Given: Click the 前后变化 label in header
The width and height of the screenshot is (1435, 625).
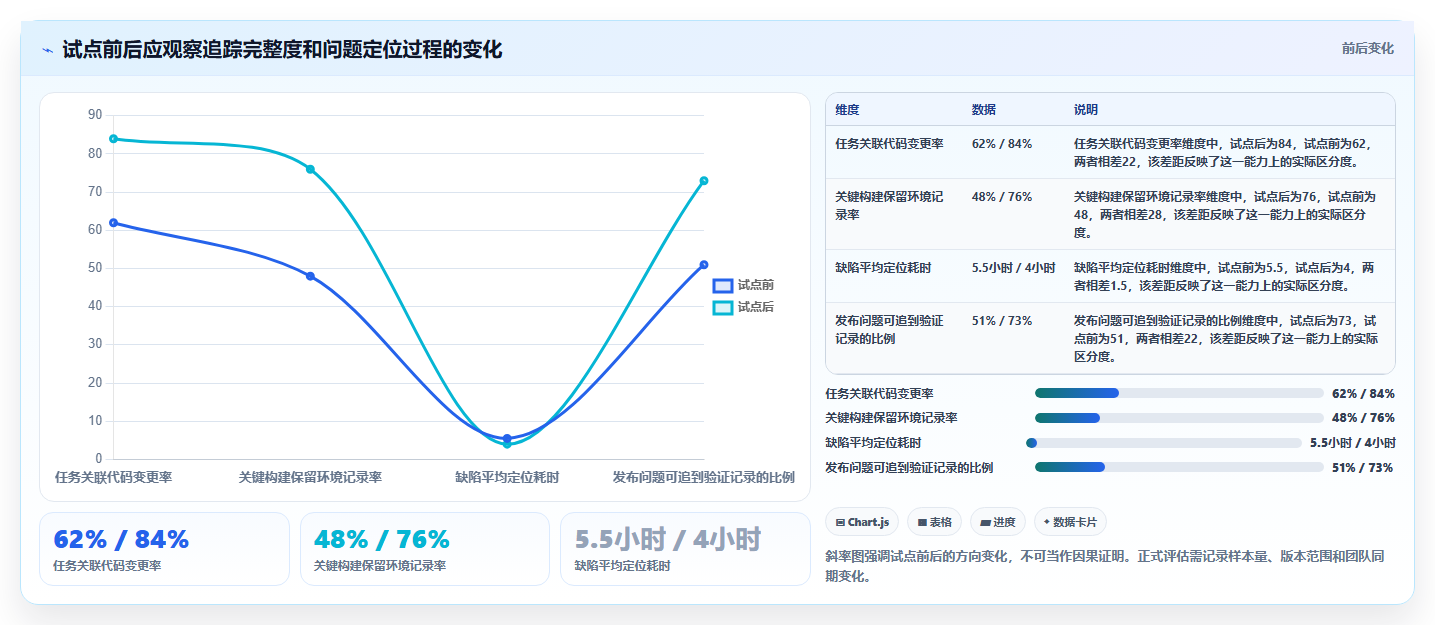Looking at the screenshot, I should pos(1367,49).
